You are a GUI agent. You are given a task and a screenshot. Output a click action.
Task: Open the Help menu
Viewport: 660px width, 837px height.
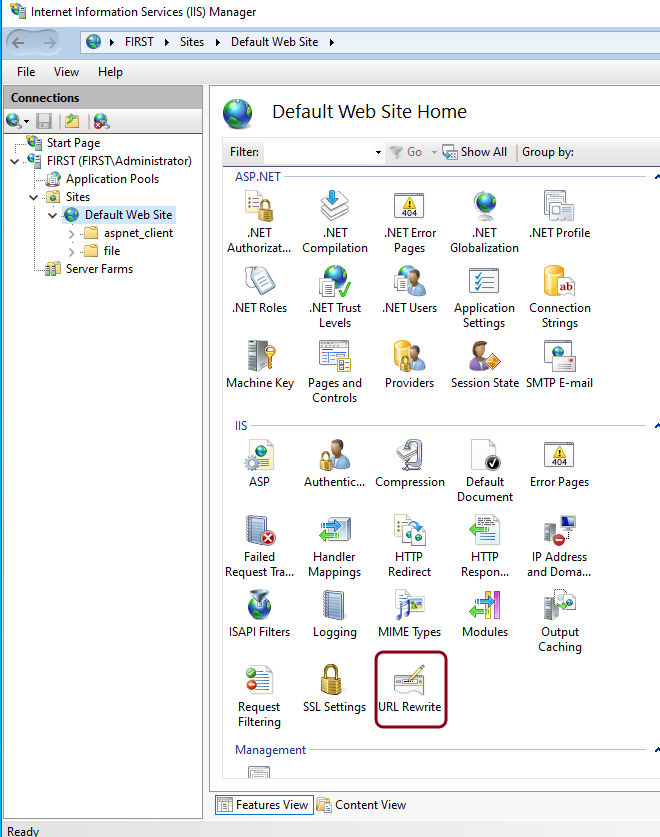tap(110, 72)
